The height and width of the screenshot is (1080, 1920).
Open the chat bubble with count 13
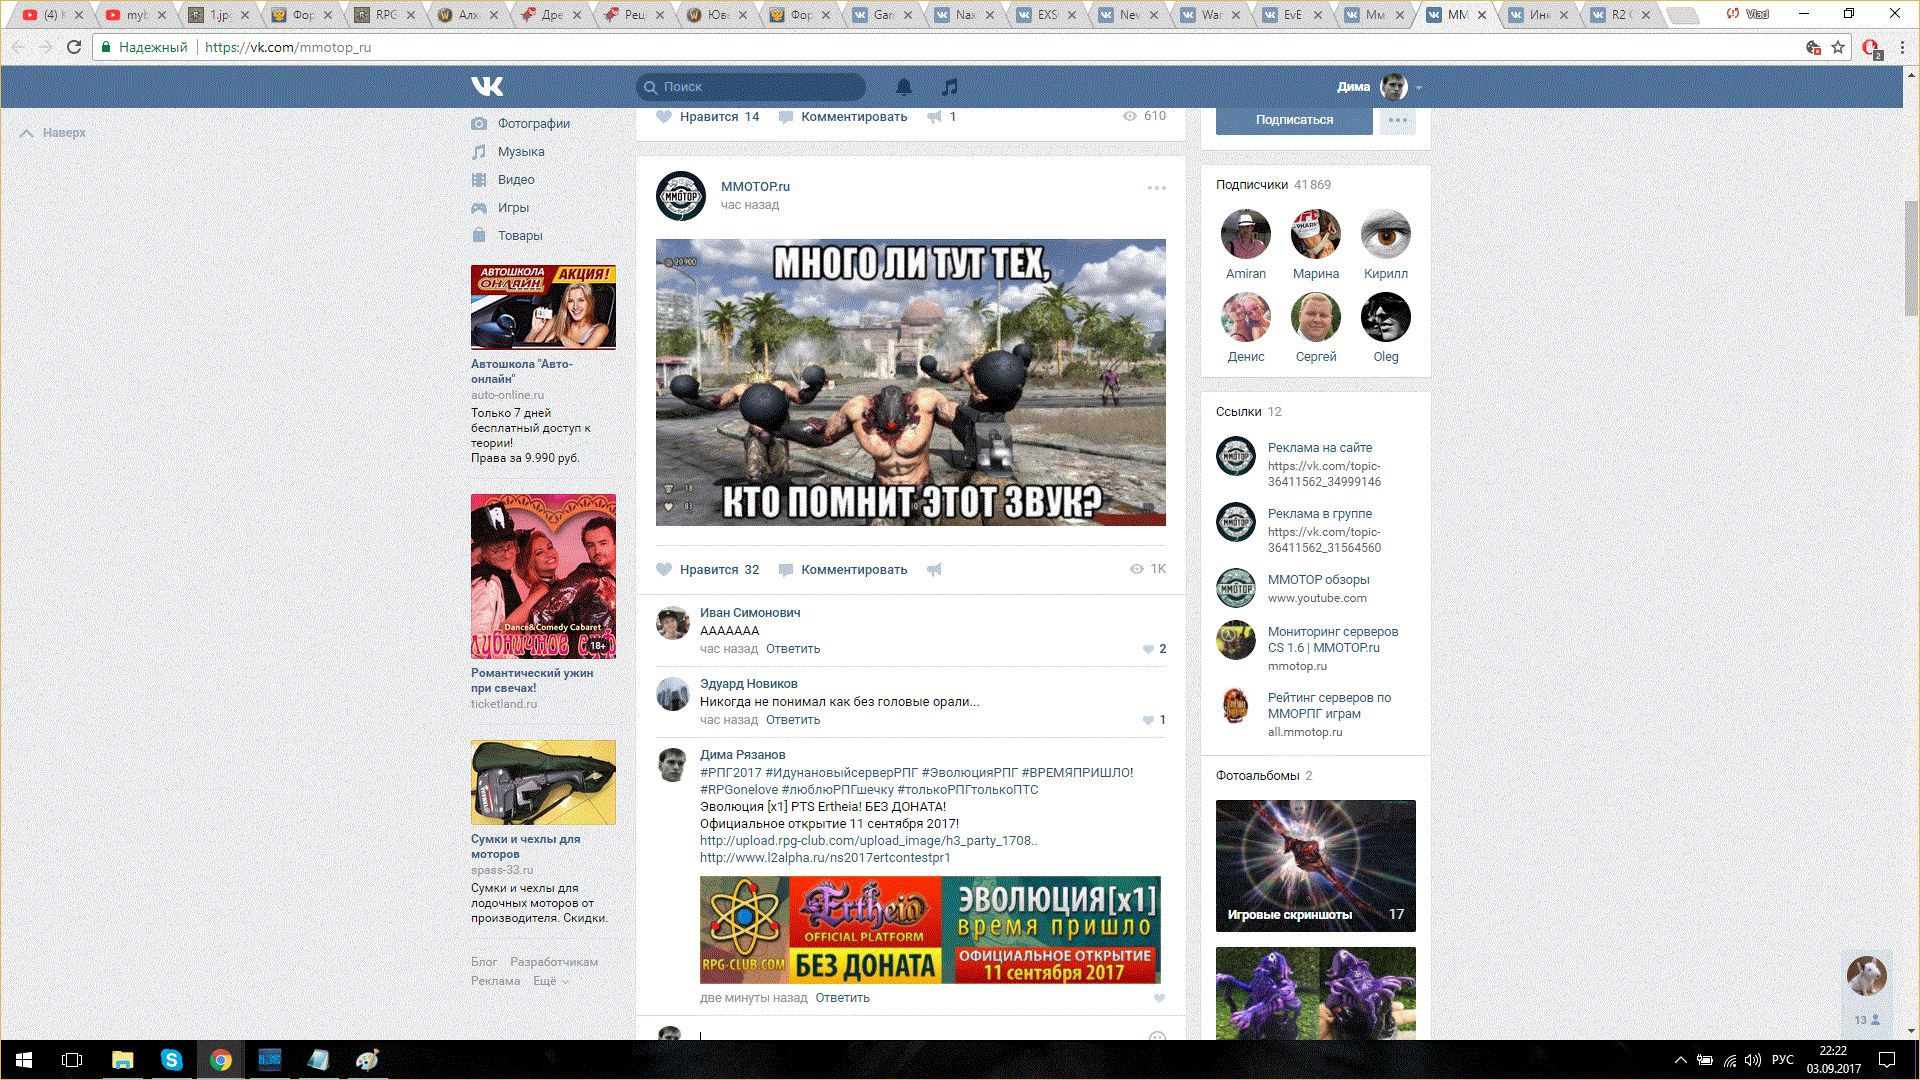click(1866, 991)
